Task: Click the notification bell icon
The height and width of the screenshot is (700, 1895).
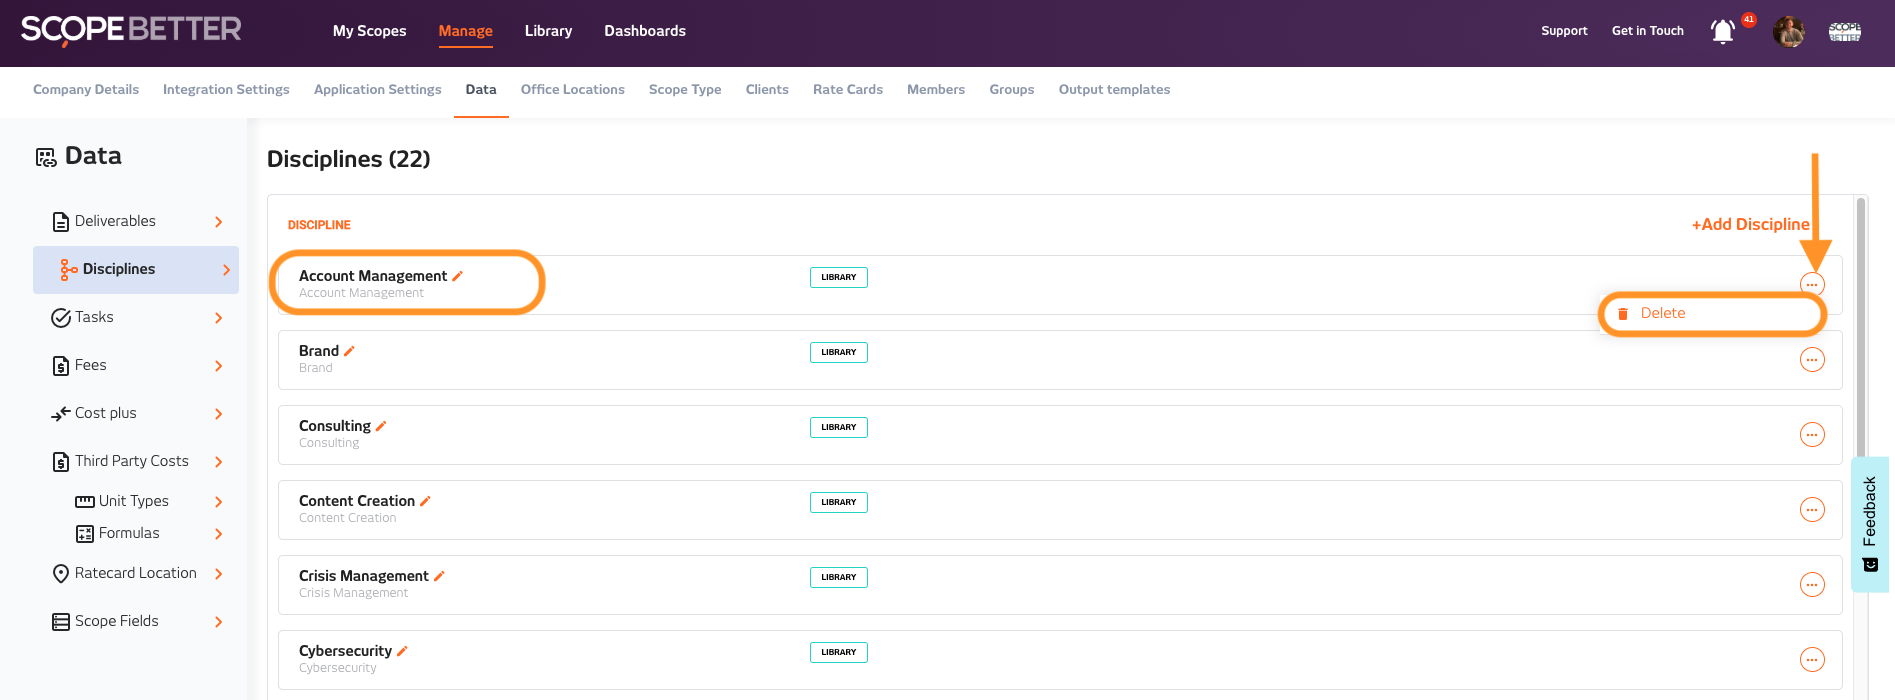Action: (1722, 32)
